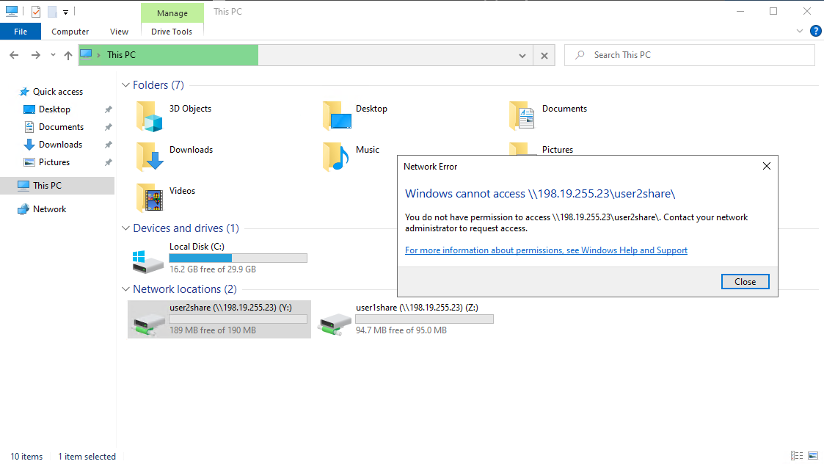Switch to the Computer ribbon tab
This screenshot has height=464, width=824.
70,32
